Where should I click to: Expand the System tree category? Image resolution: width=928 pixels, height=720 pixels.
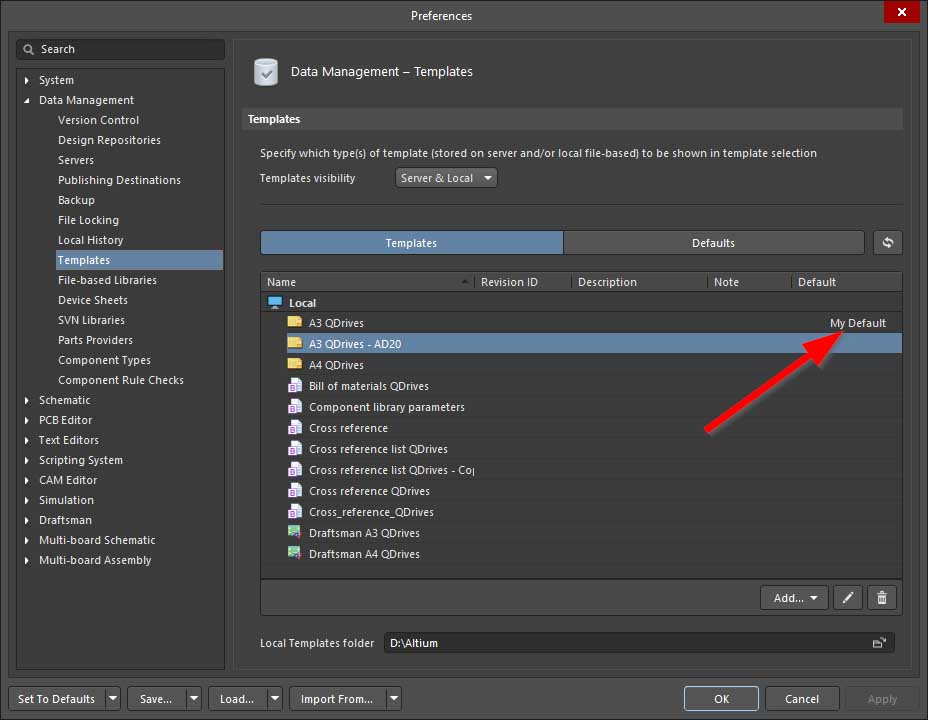point(27,80)
